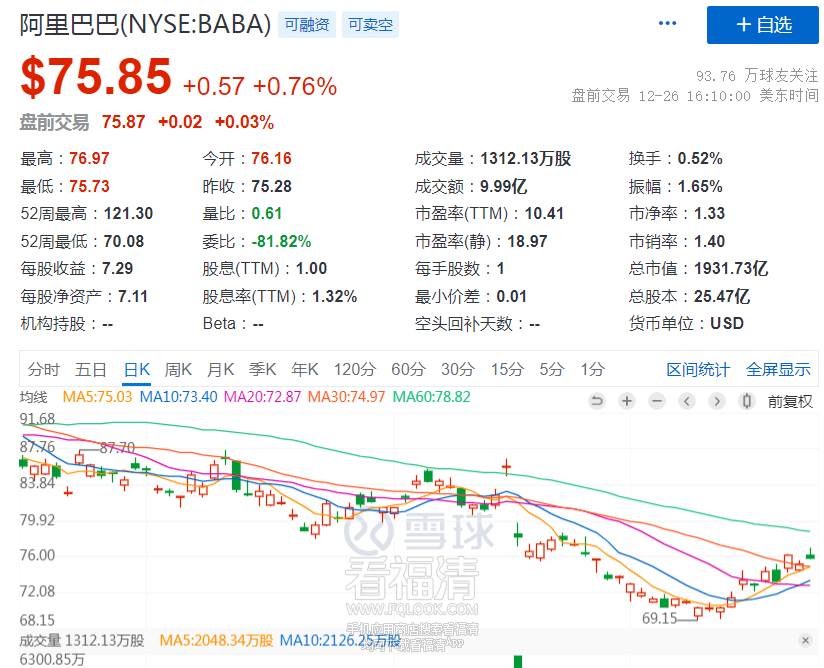Open the 区间统计 link
The image size is (824, 668).
(x=698, y=369)
